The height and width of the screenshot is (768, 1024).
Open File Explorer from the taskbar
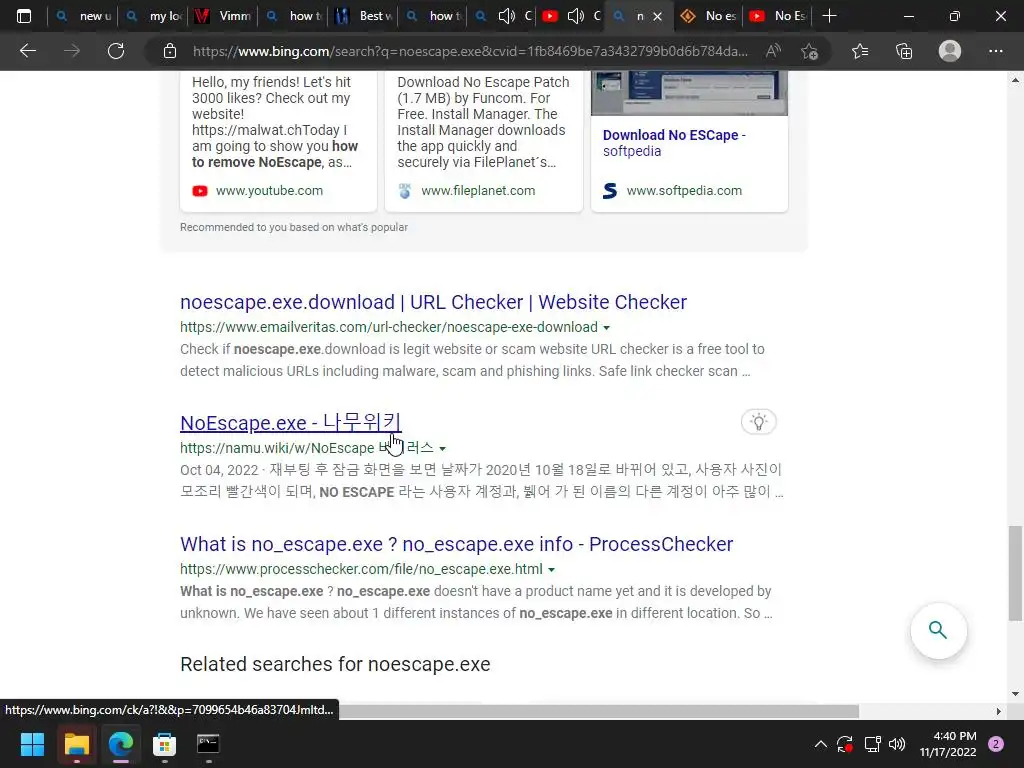[x=76, y=744]
